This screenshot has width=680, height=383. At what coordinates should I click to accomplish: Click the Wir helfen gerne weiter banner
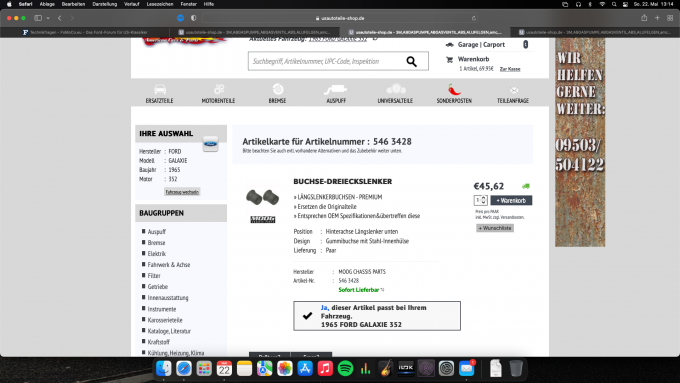pos(580,142)
